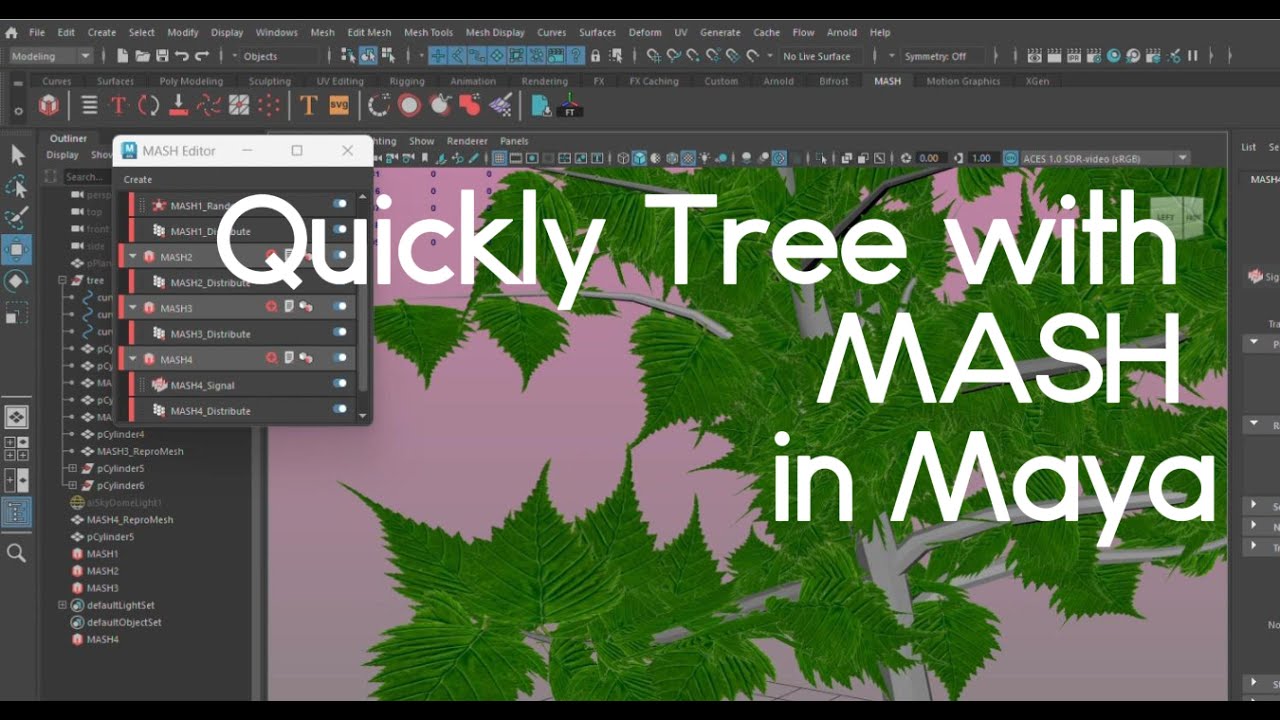
Task: Toggle the MASH3 network enable switch
Action: click(x=340, y=307)
